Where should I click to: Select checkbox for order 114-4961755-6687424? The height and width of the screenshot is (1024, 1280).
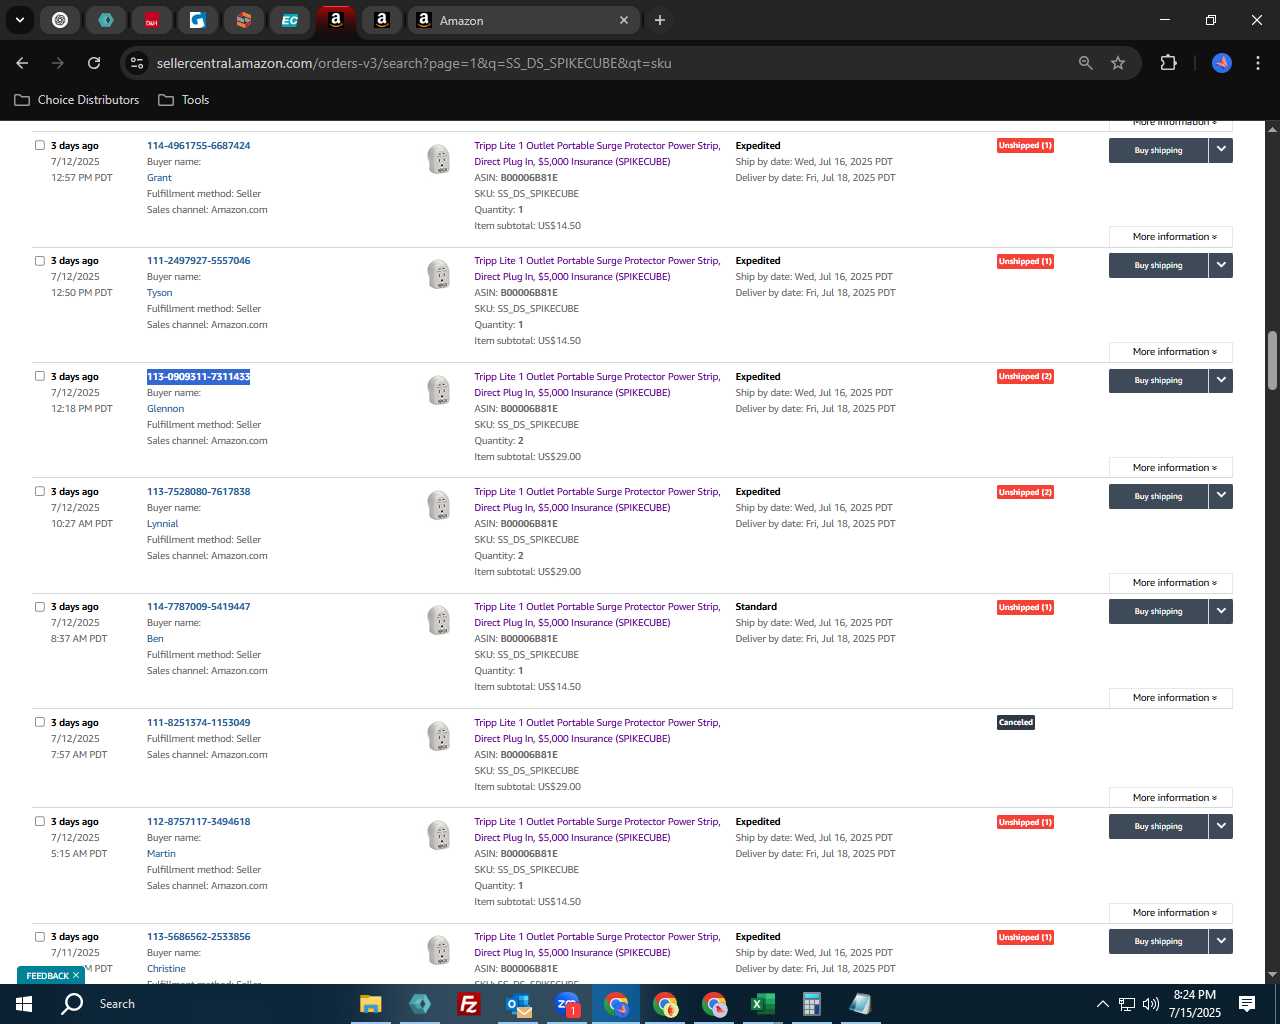(40, 145)
